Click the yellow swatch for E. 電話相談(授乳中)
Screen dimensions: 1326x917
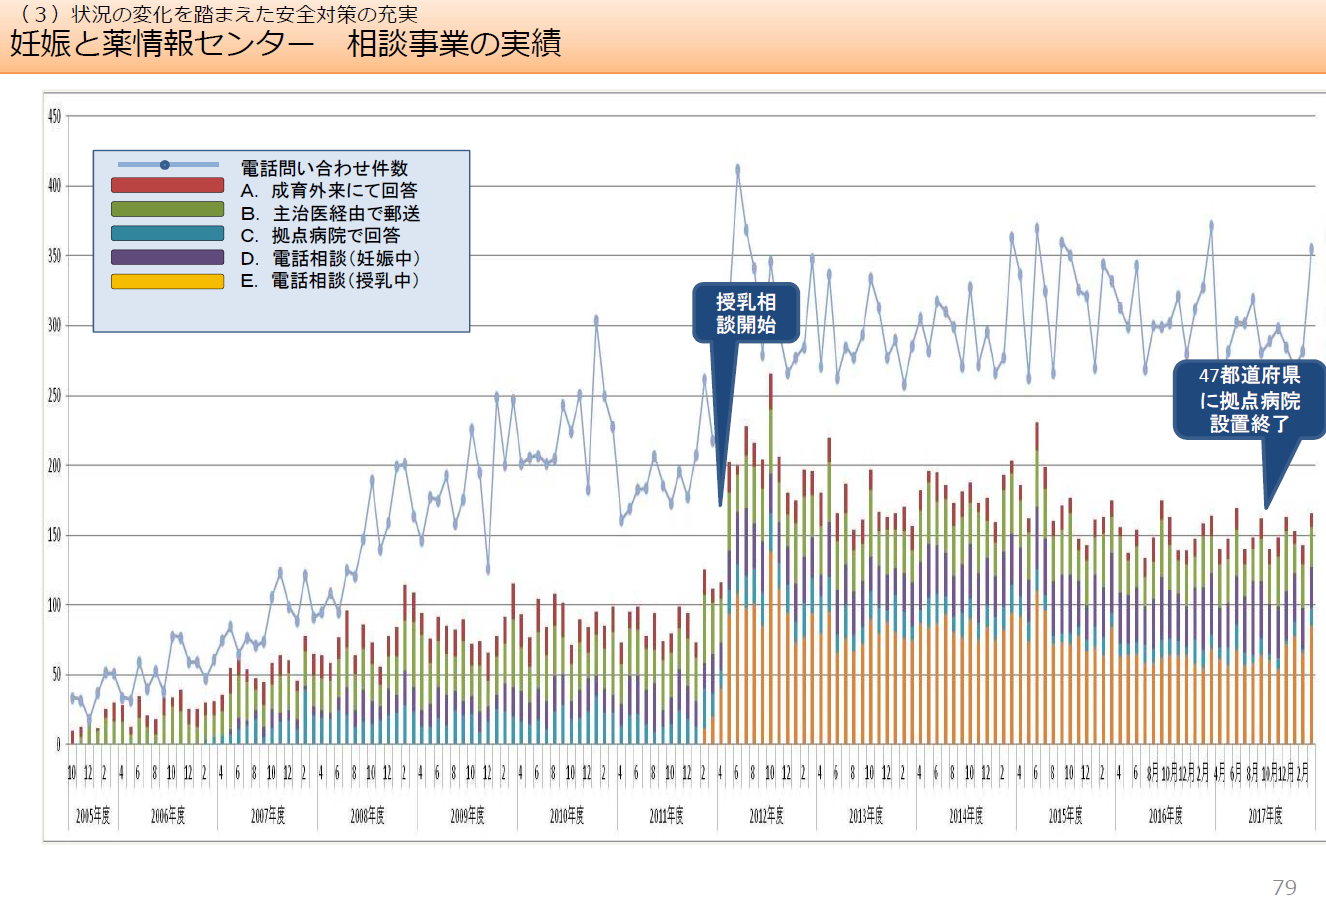point(167,282)
